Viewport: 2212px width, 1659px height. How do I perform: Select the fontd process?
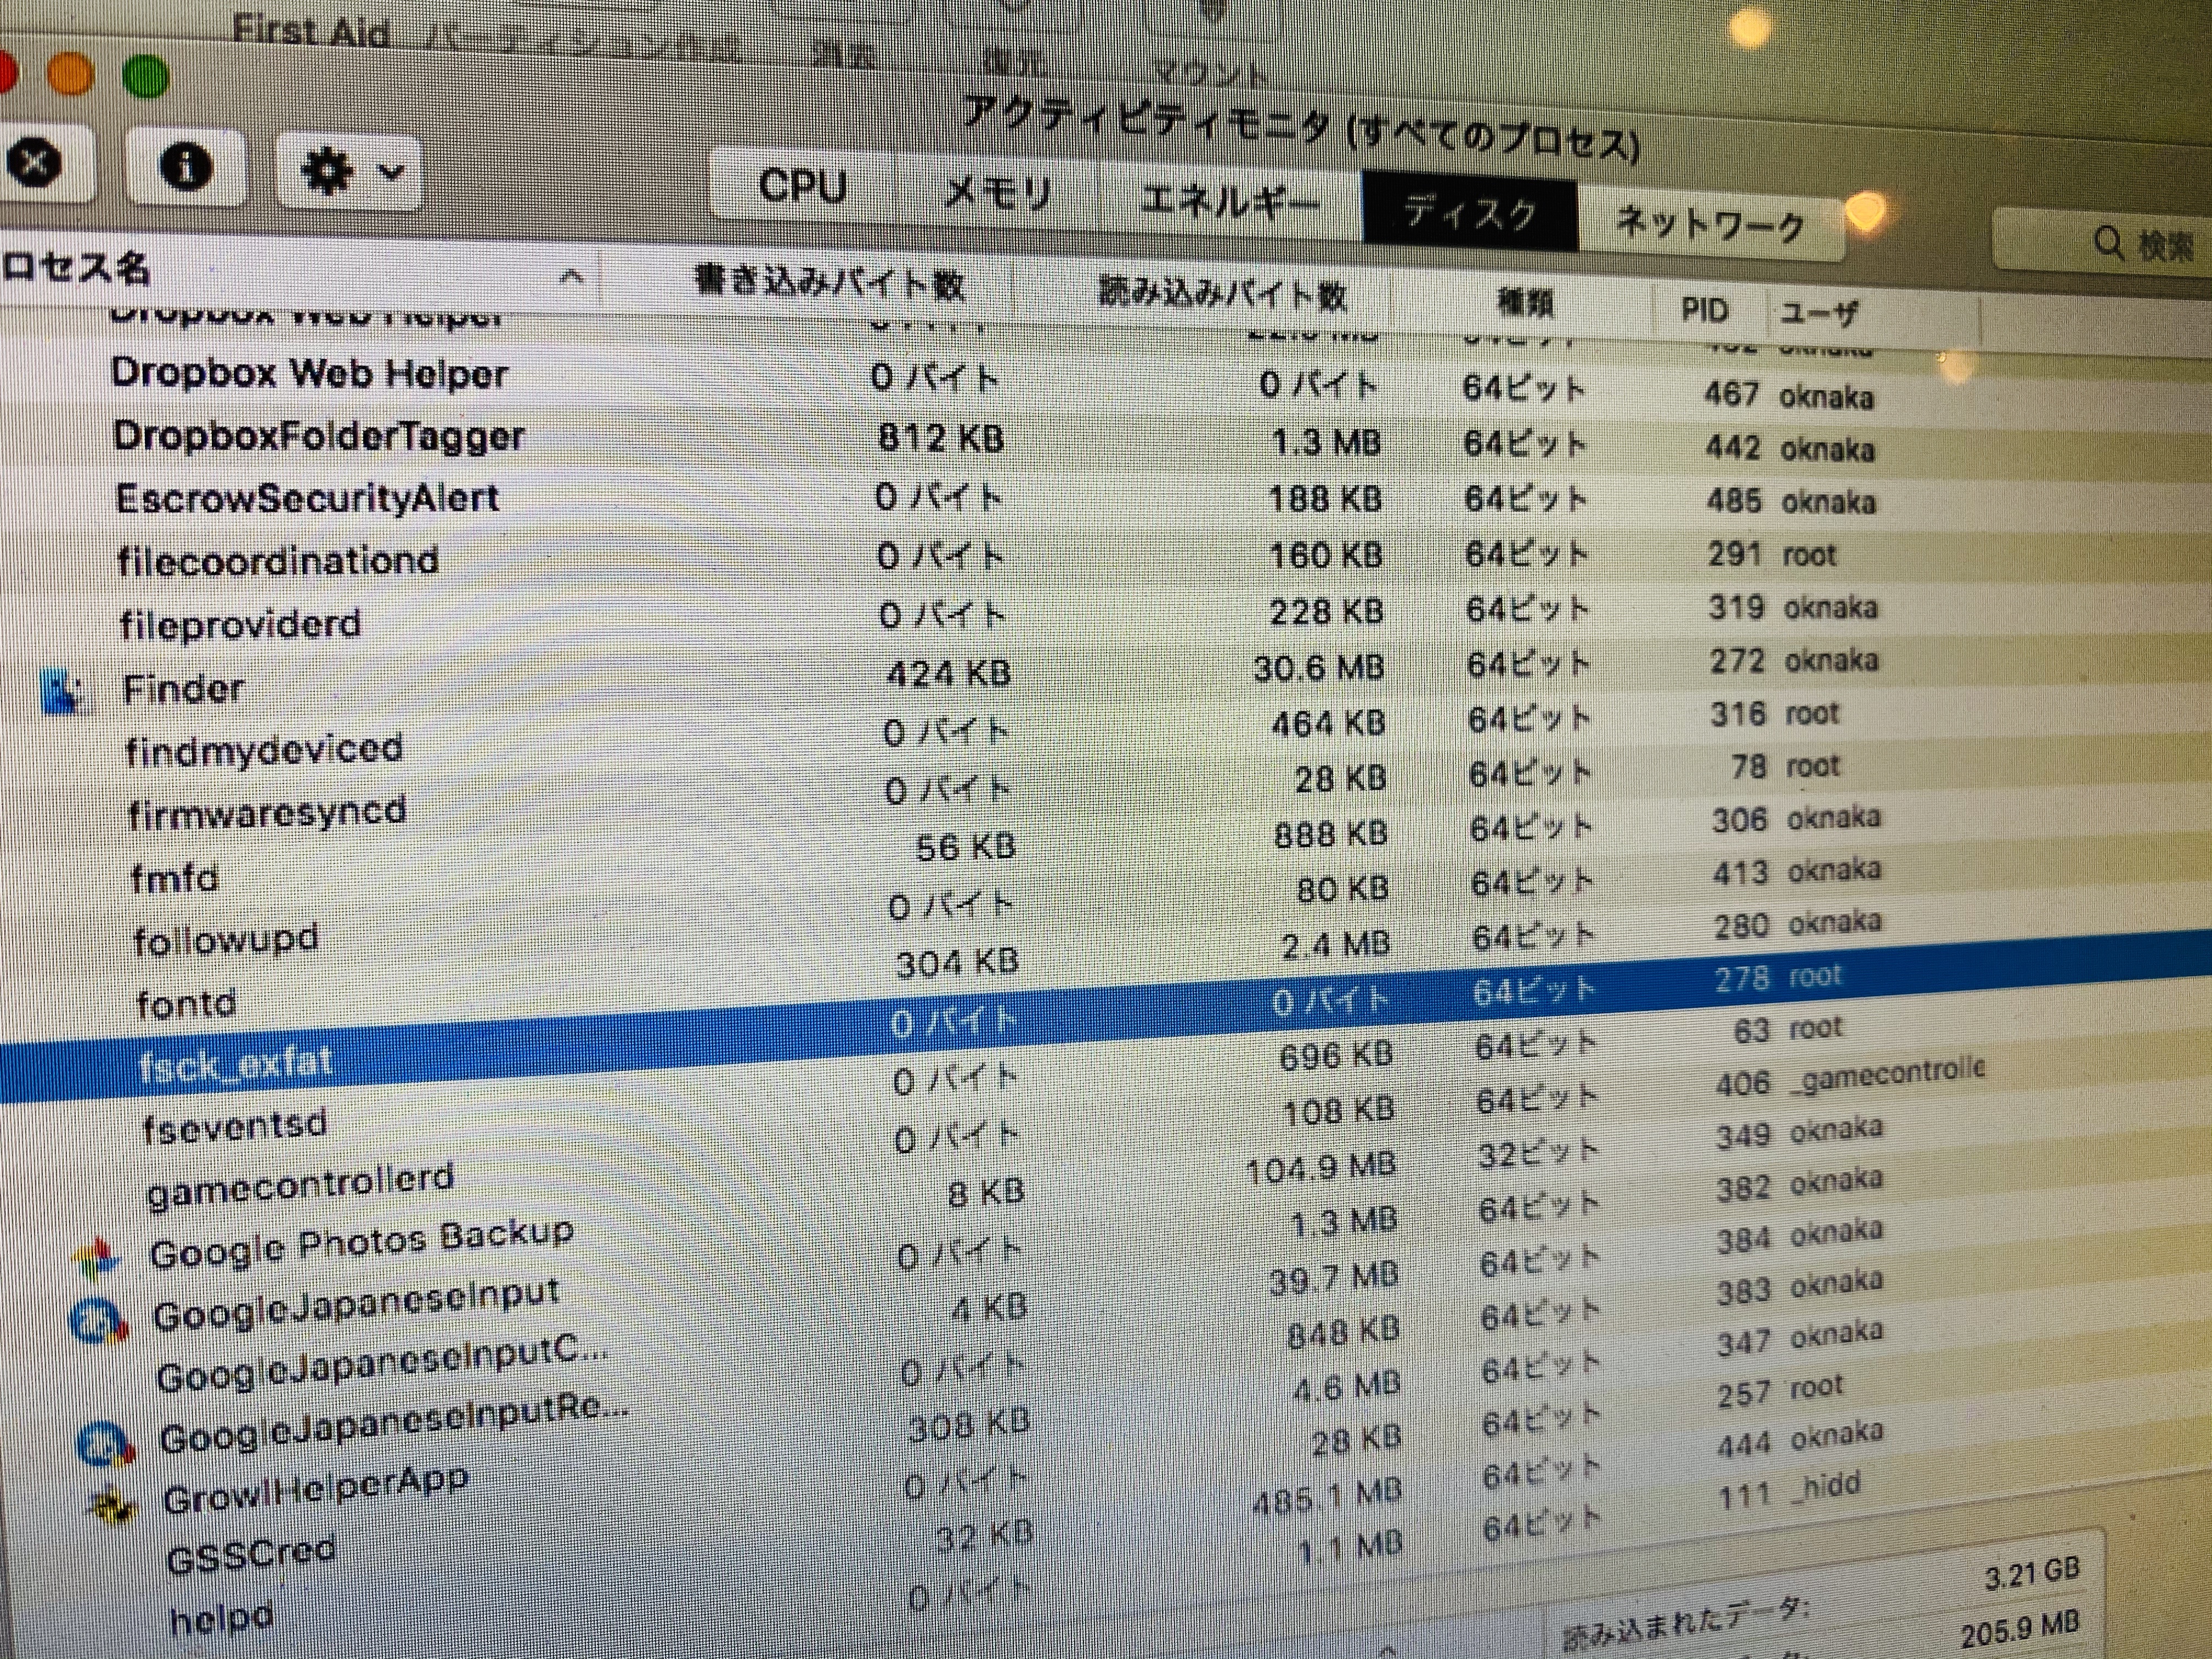[186, 1003]
